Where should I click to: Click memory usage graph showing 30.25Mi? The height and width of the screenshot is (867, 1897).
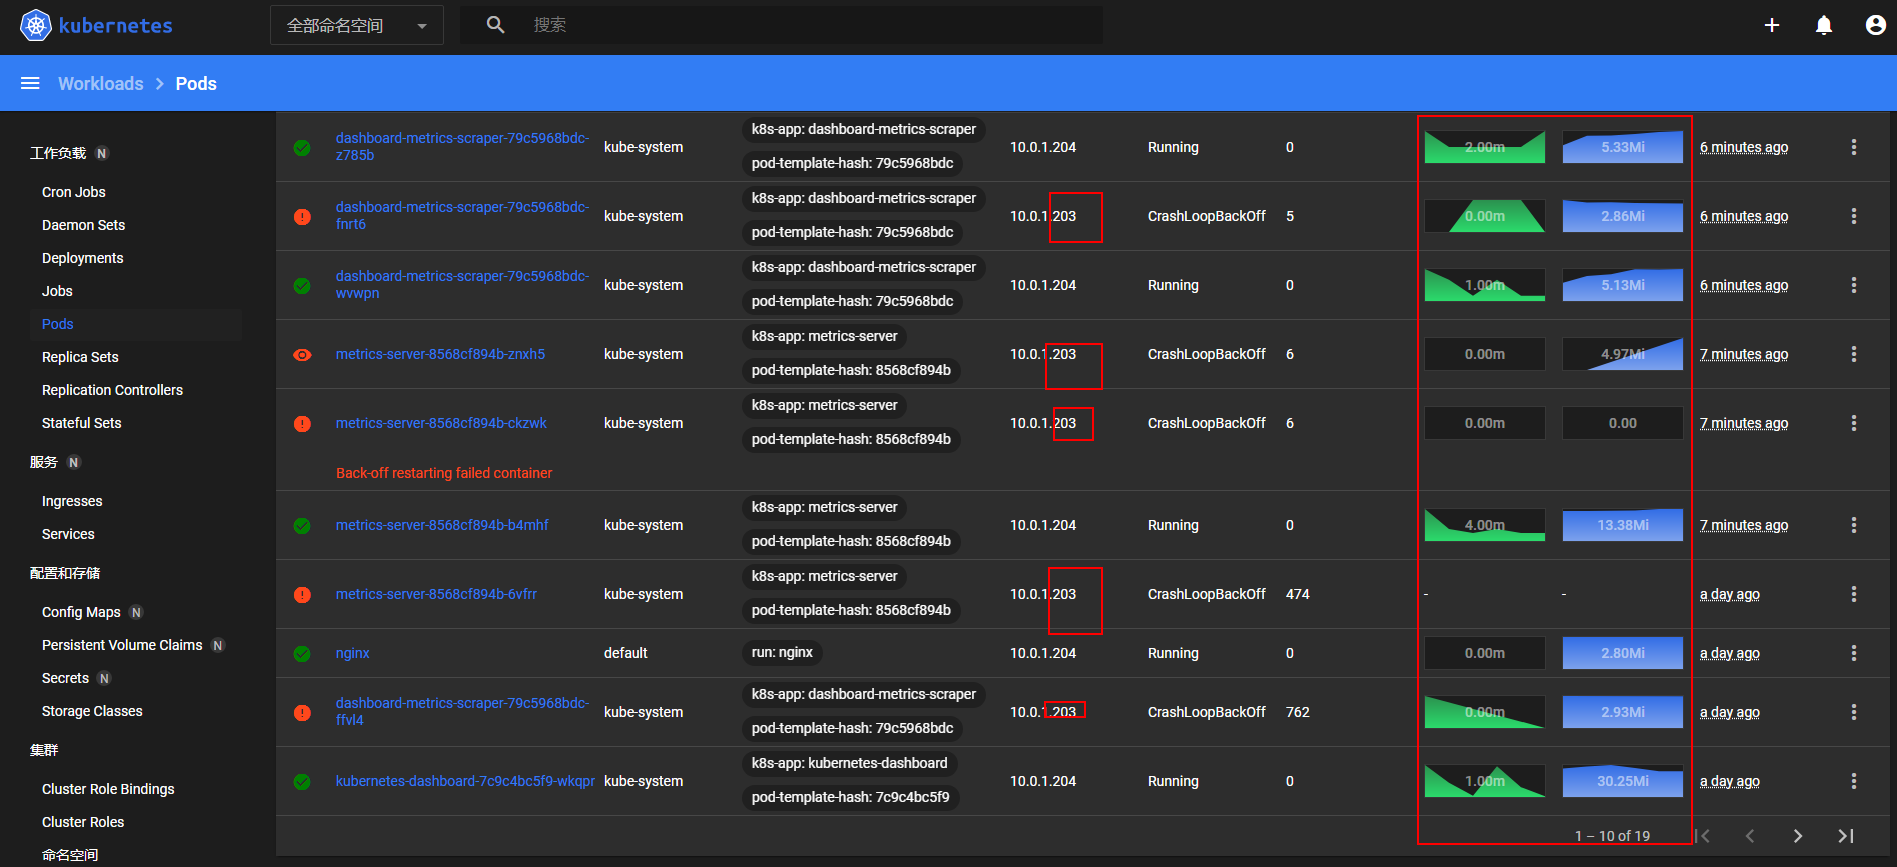pos(1622,781)
